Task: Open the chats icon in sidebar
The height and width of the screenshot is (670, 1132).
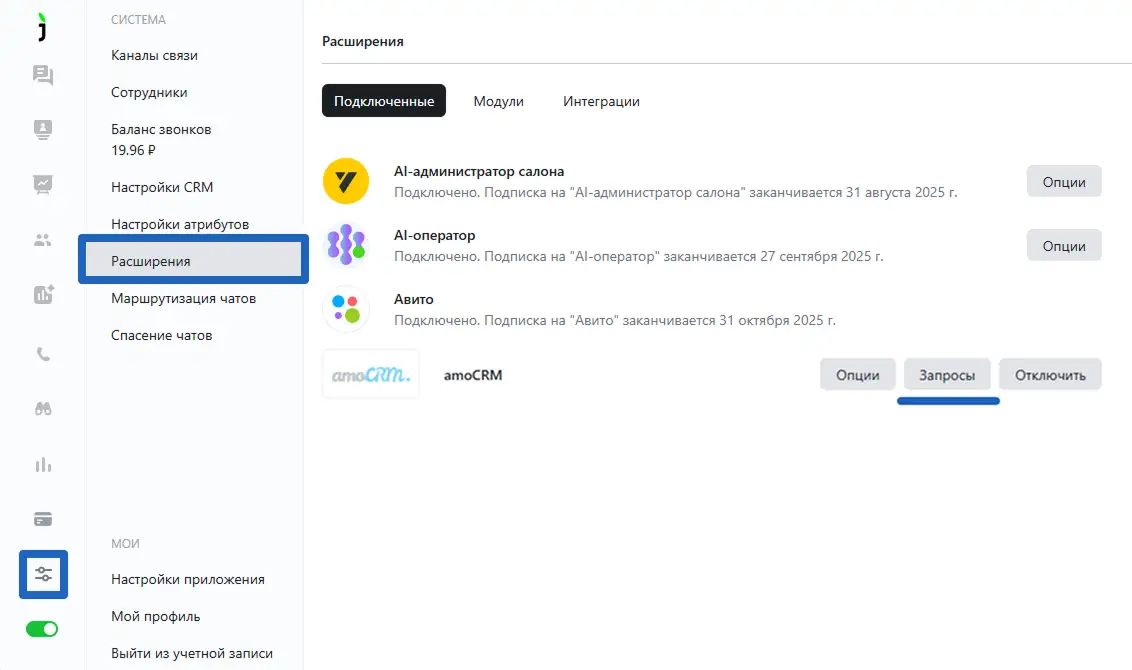Action: tap(43, 76)
